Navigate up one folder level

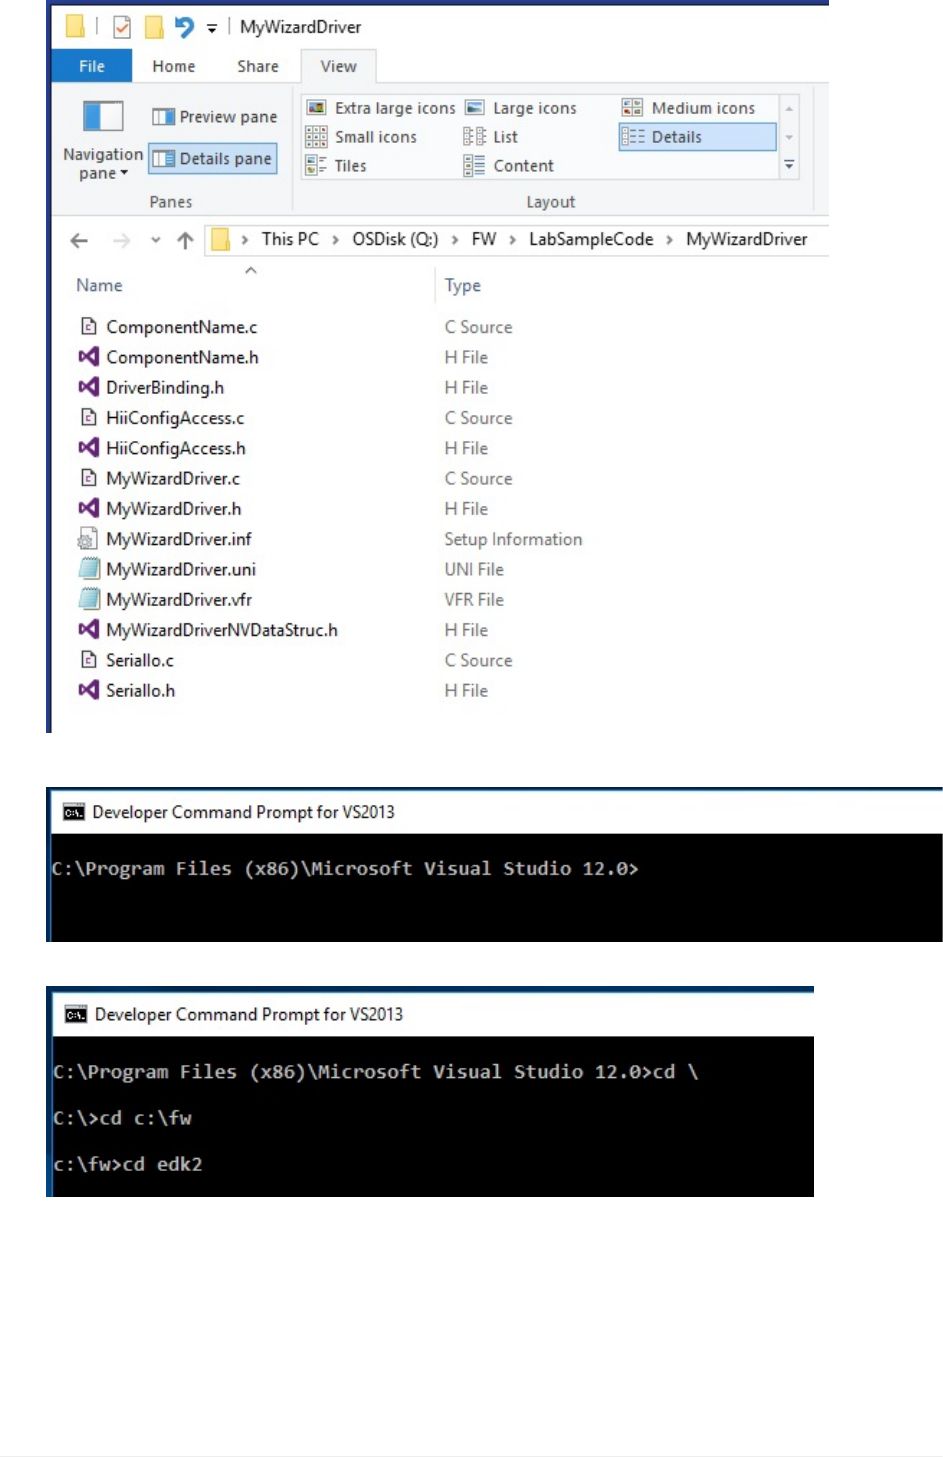coord(185,240)
